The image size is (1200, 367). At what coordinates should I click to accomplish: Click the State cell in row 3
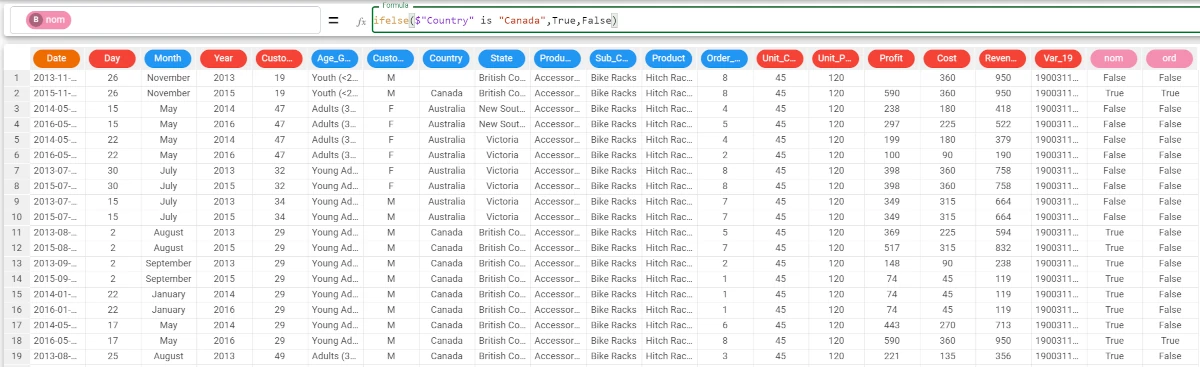(x=502, y=108)
